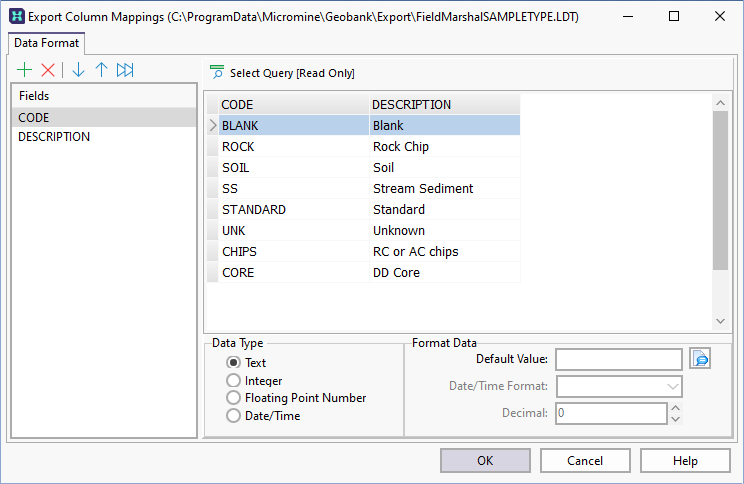The image size is (744, 484).
Task: Move field down with blue down arrow
Action: pyautogui.click(x=78, y=70)
